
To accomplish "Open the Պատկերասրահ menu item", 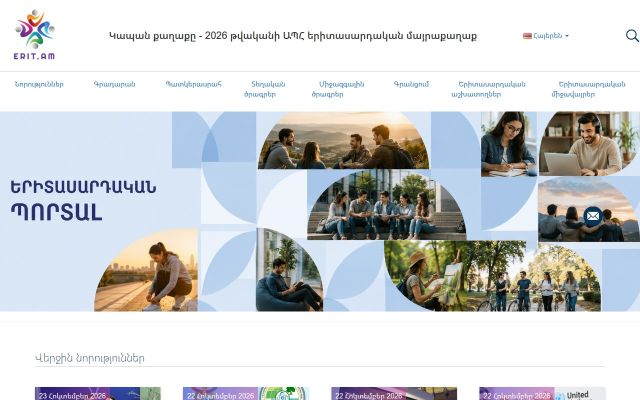I will [x=193, y=84].
